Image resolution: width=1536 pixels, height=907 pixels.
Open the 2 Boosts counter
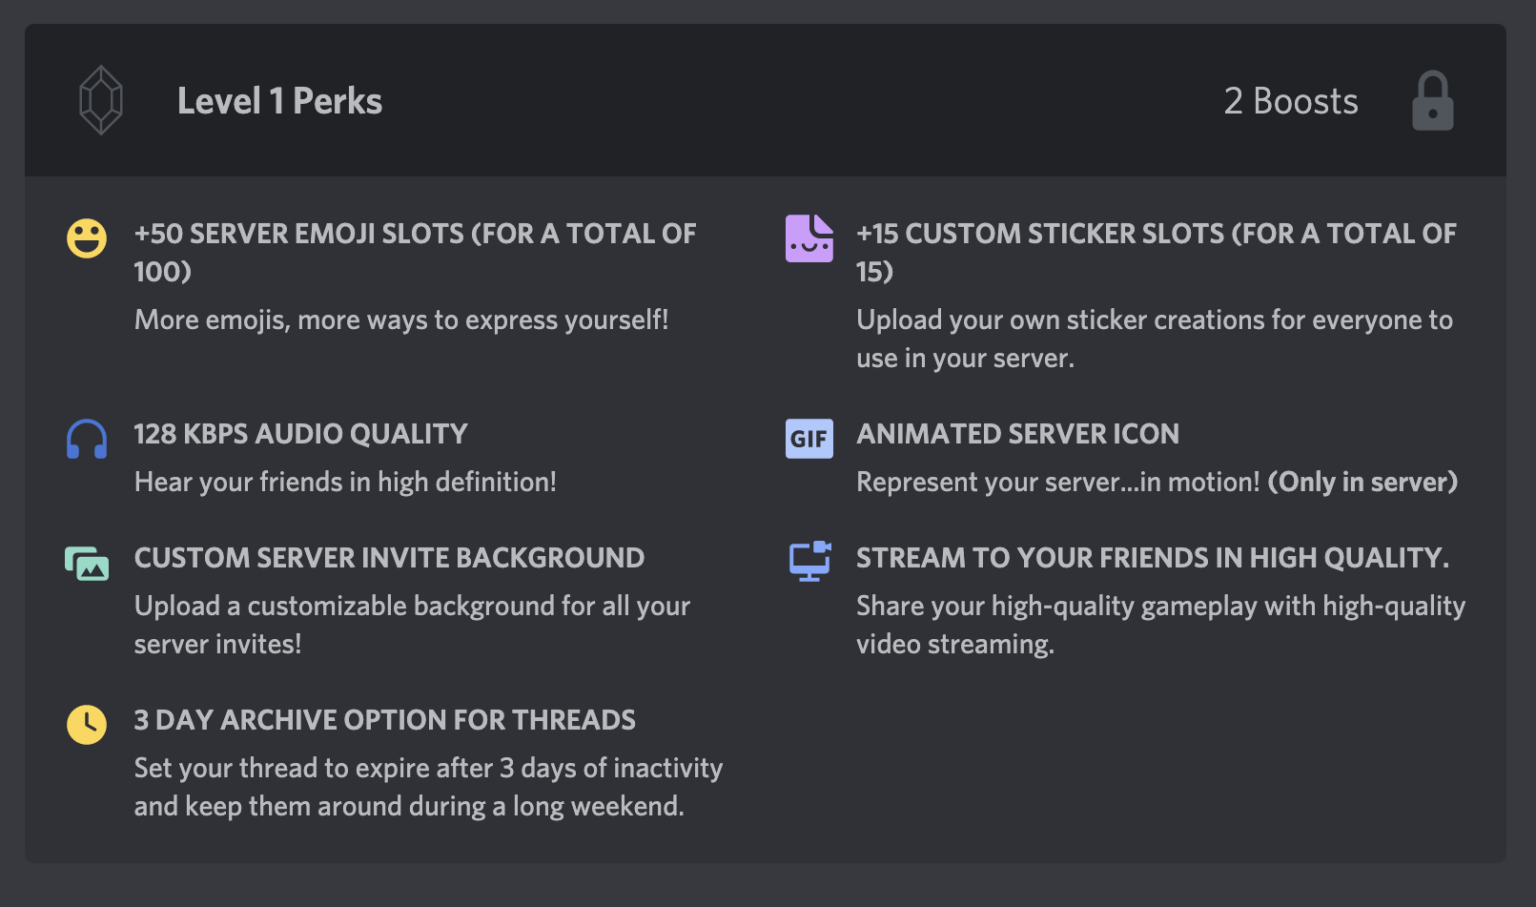tap(1291, 100)
